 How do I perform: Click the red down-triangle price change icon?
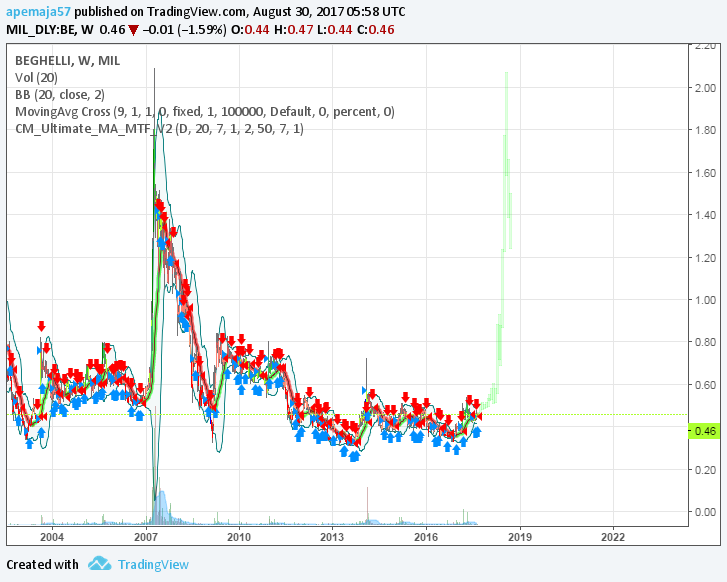pyautogui.click(x=134, y=31)
